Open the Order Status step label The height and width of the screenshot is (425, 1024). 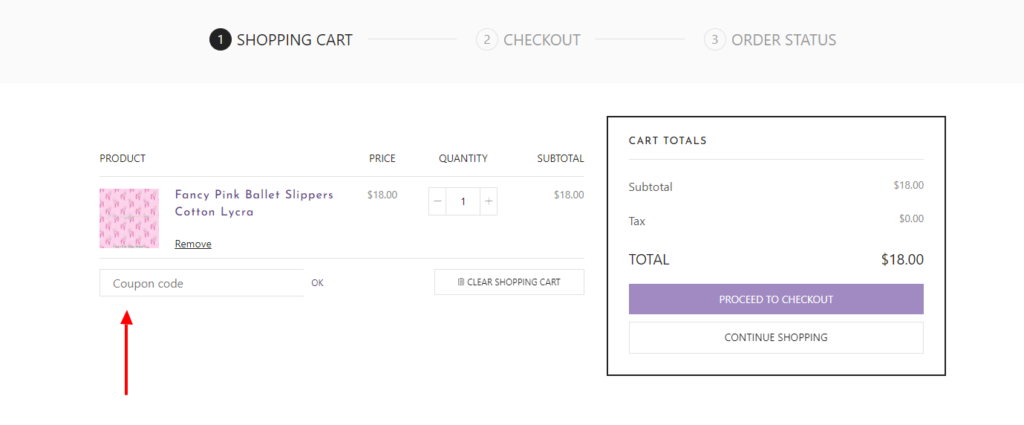783,40
